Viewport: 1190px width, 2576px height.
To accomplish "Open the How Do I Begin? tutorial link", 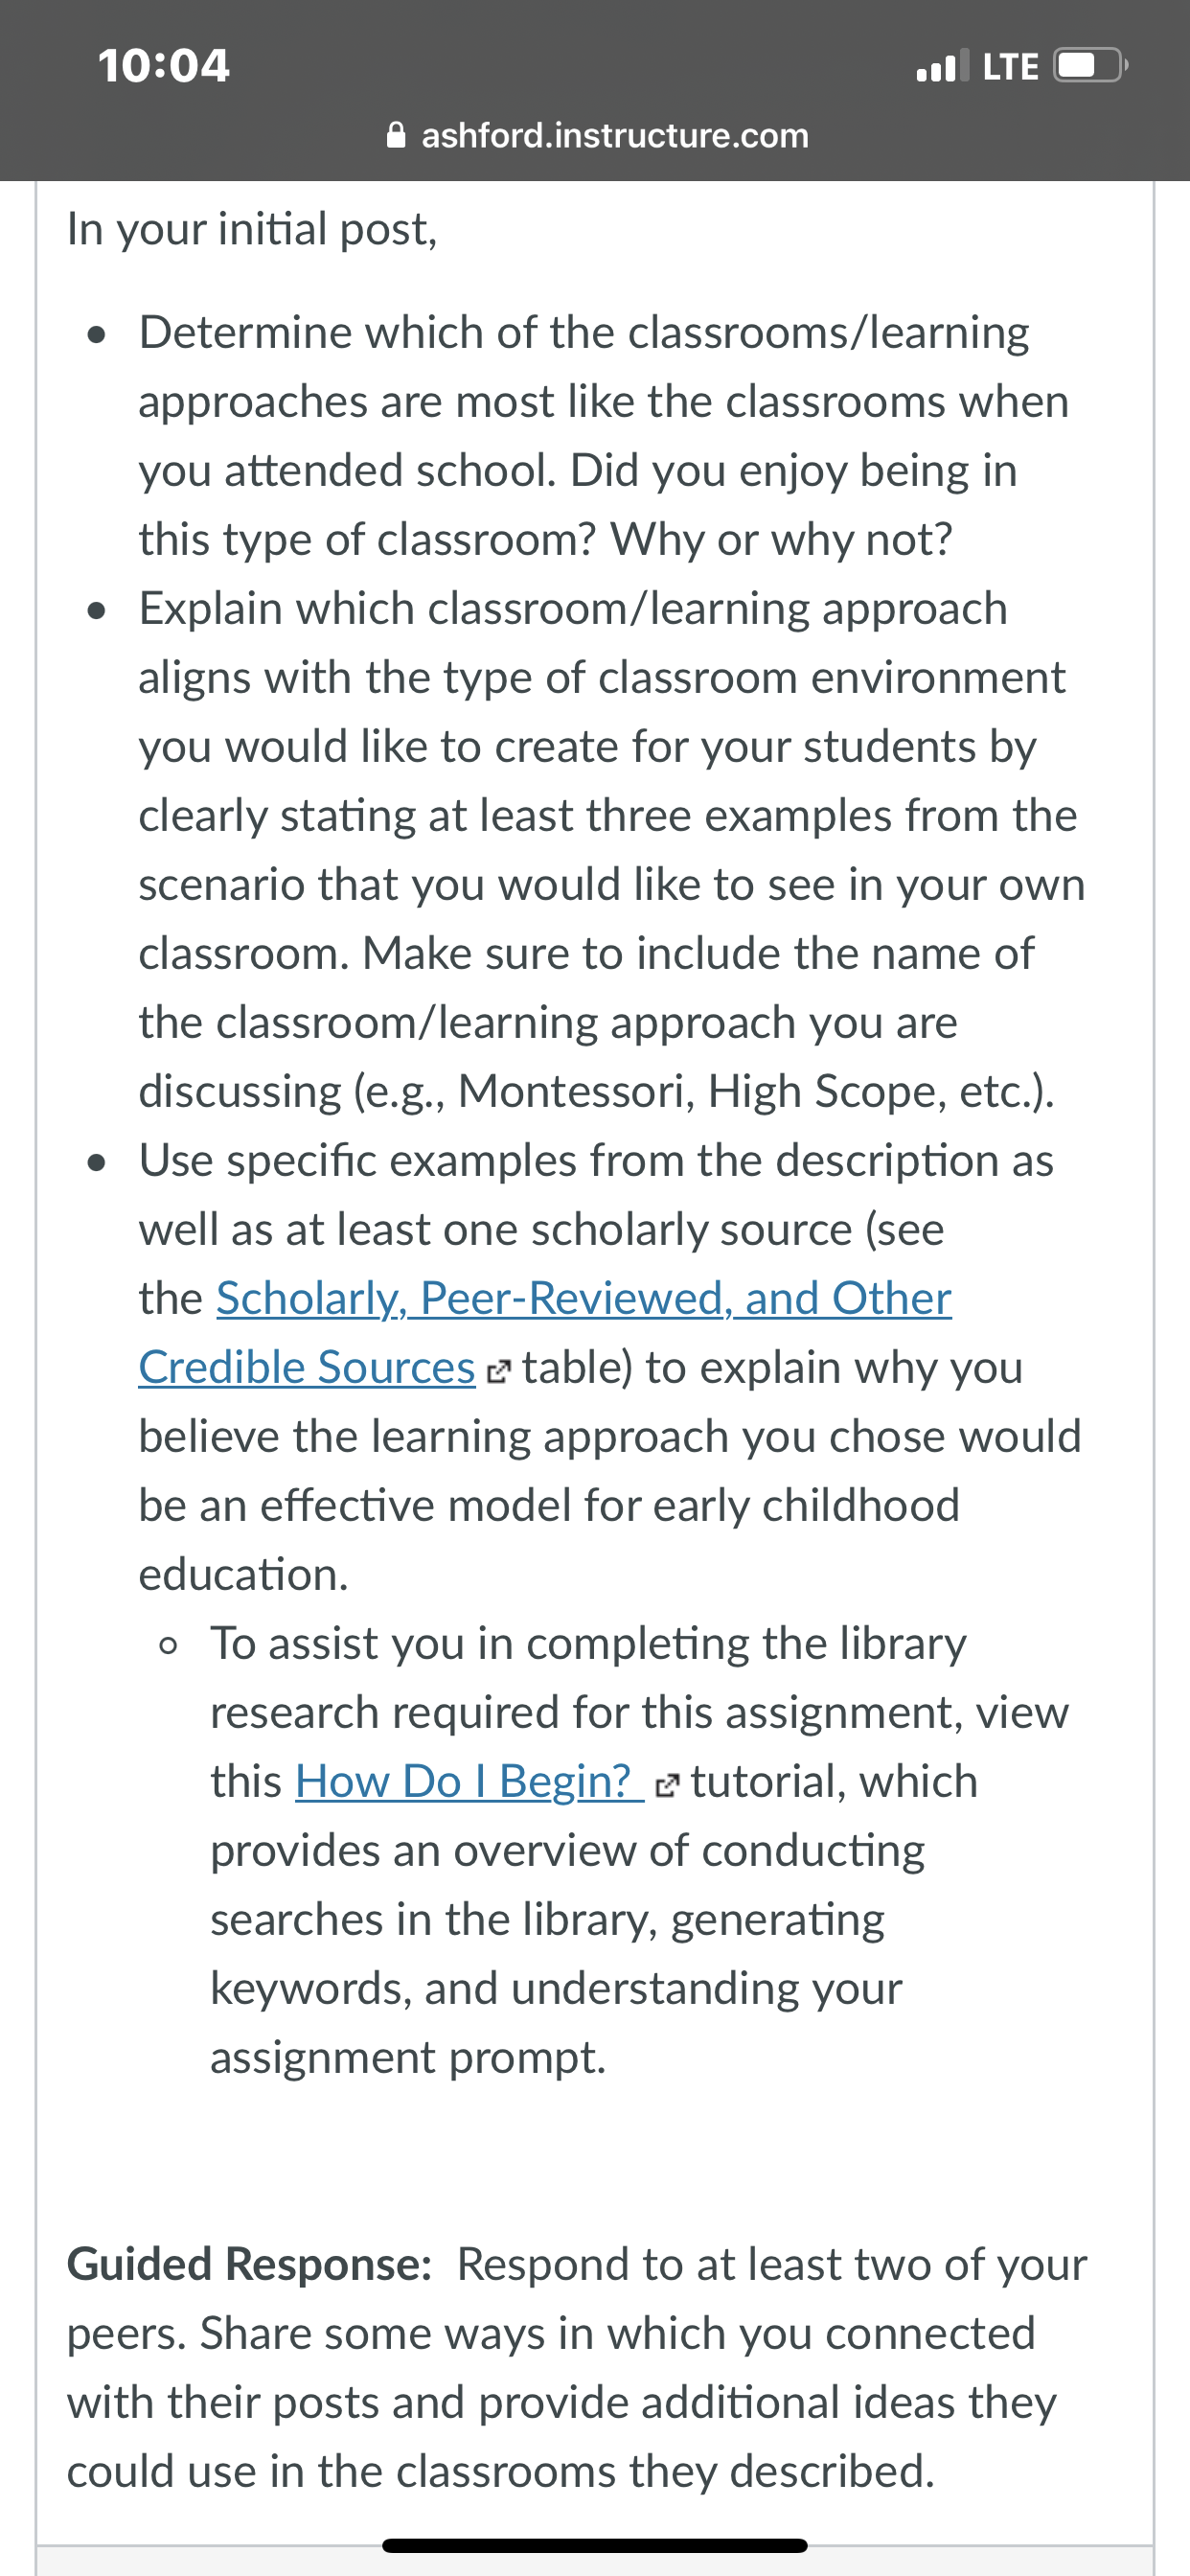I will 470,1781.
